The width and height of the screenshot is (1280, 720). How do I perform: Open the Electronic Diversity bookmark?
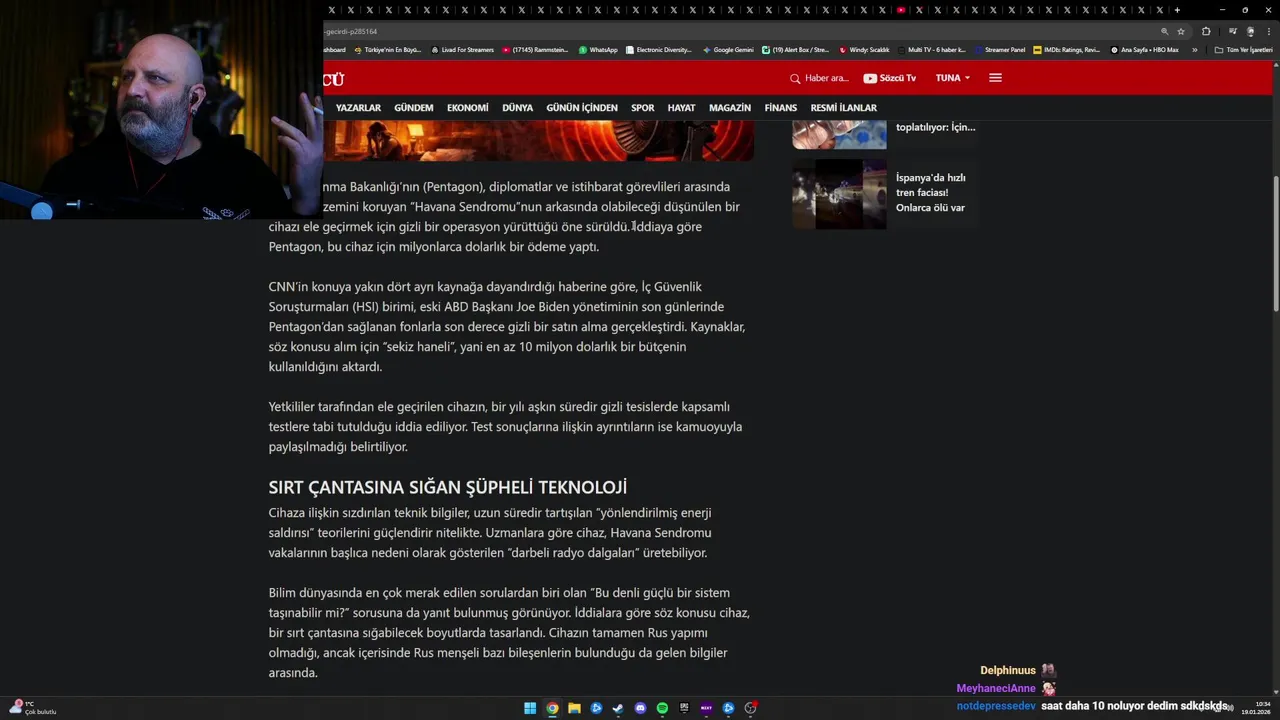658,50
